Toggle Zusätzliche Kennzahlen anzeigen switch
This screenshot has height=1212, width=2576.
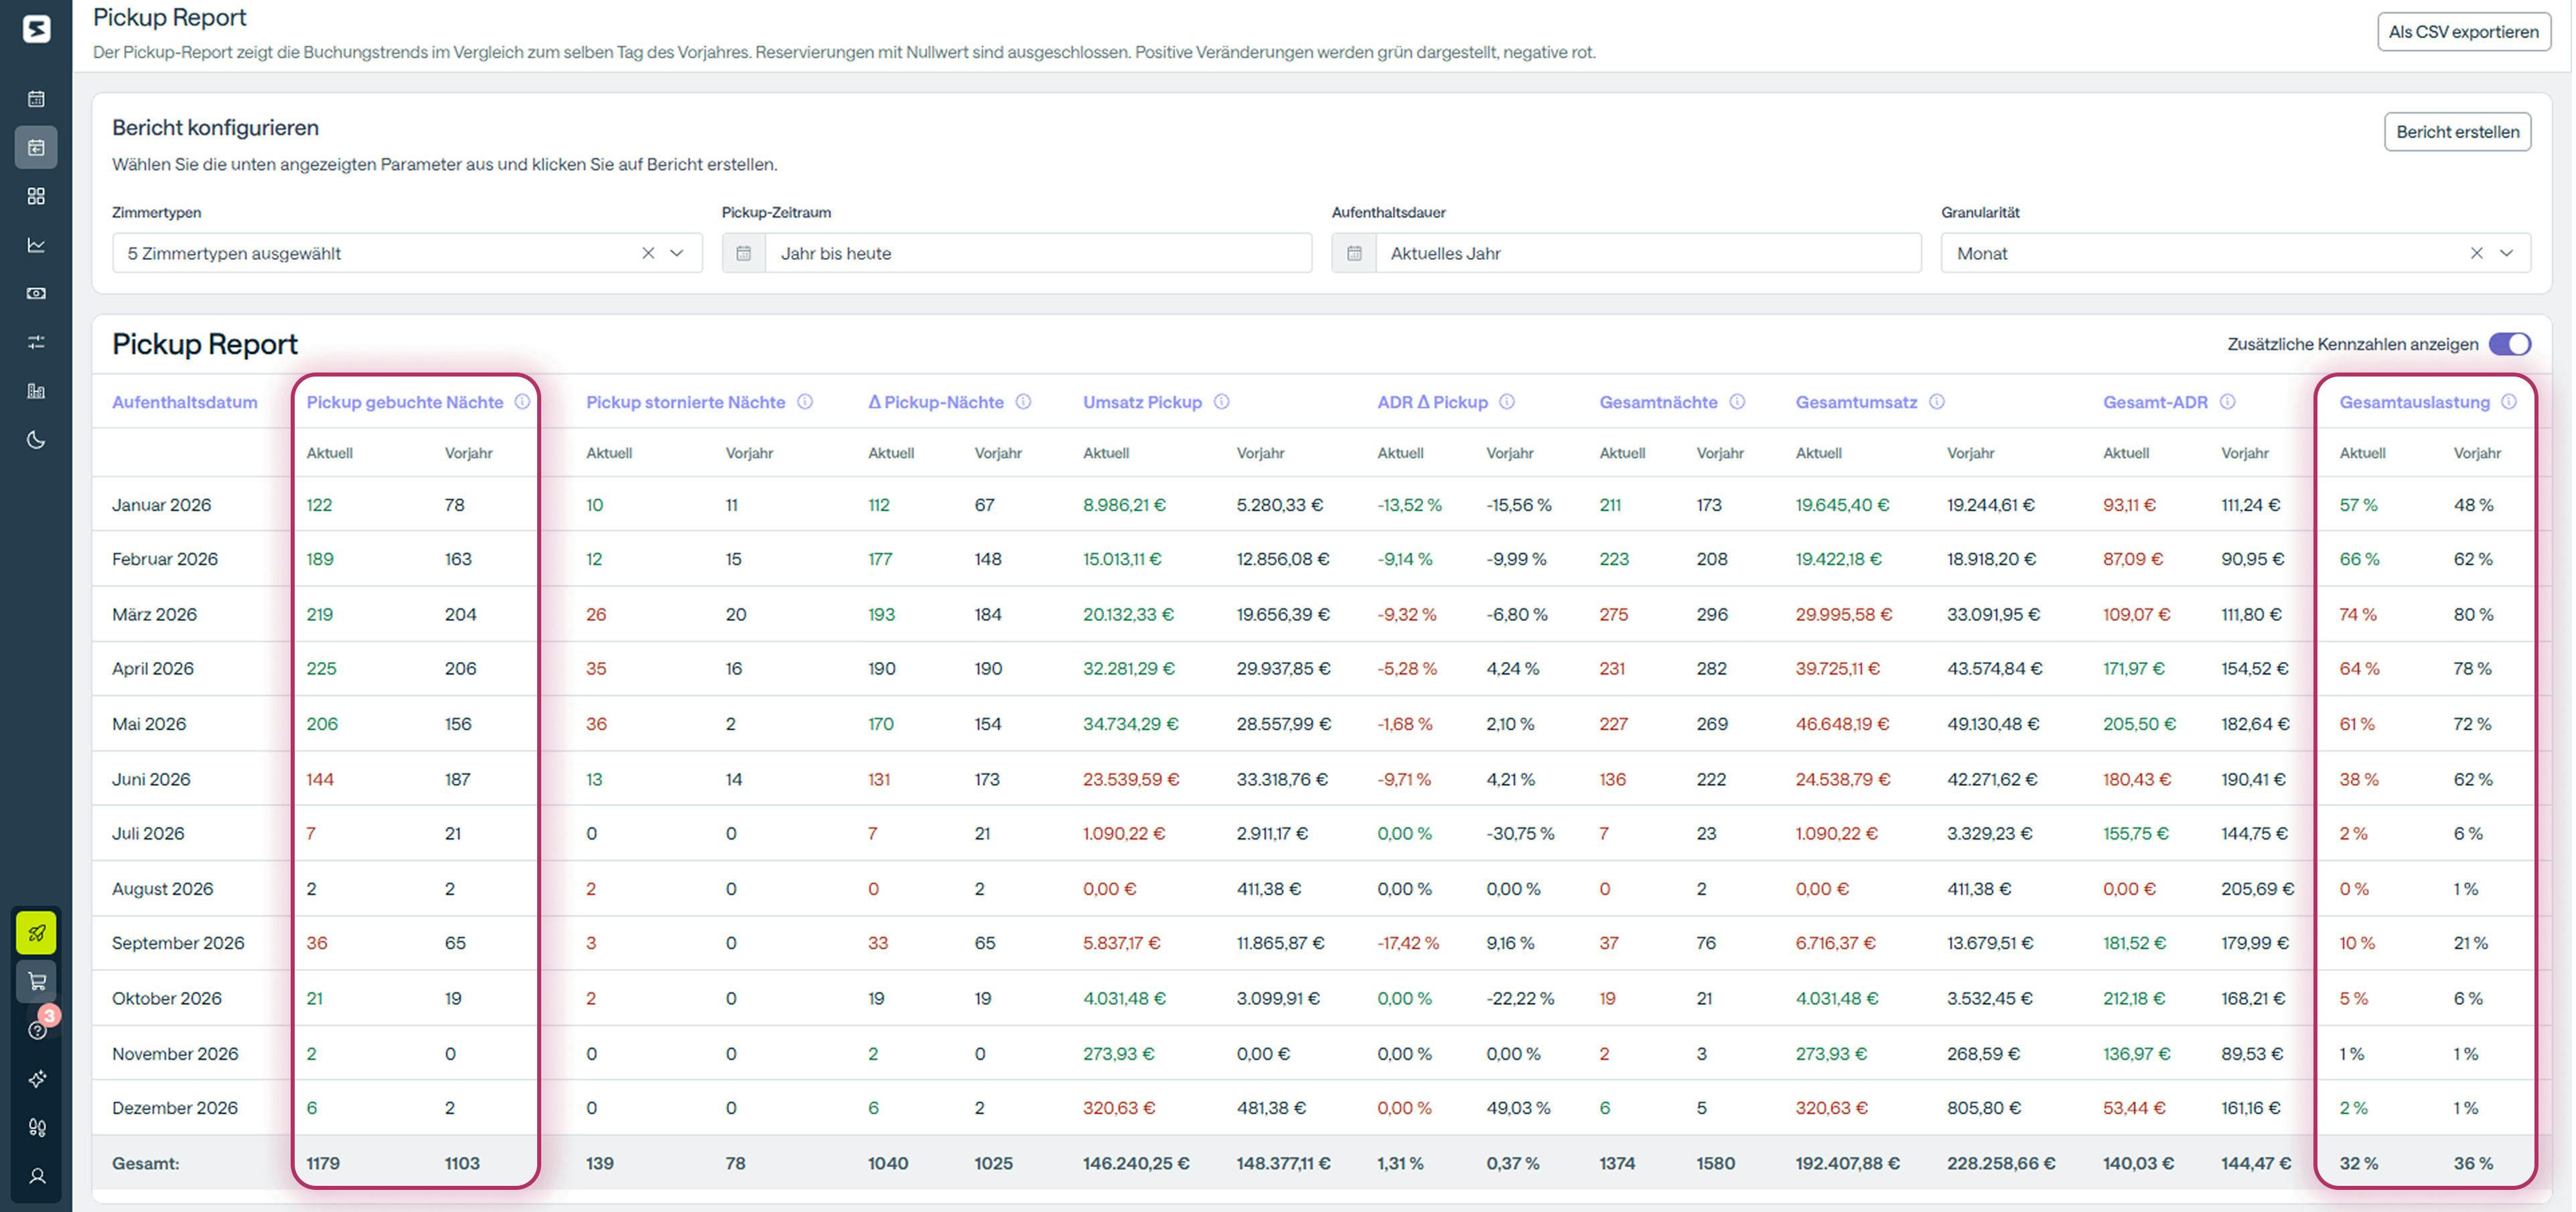tap(2509, 344)
